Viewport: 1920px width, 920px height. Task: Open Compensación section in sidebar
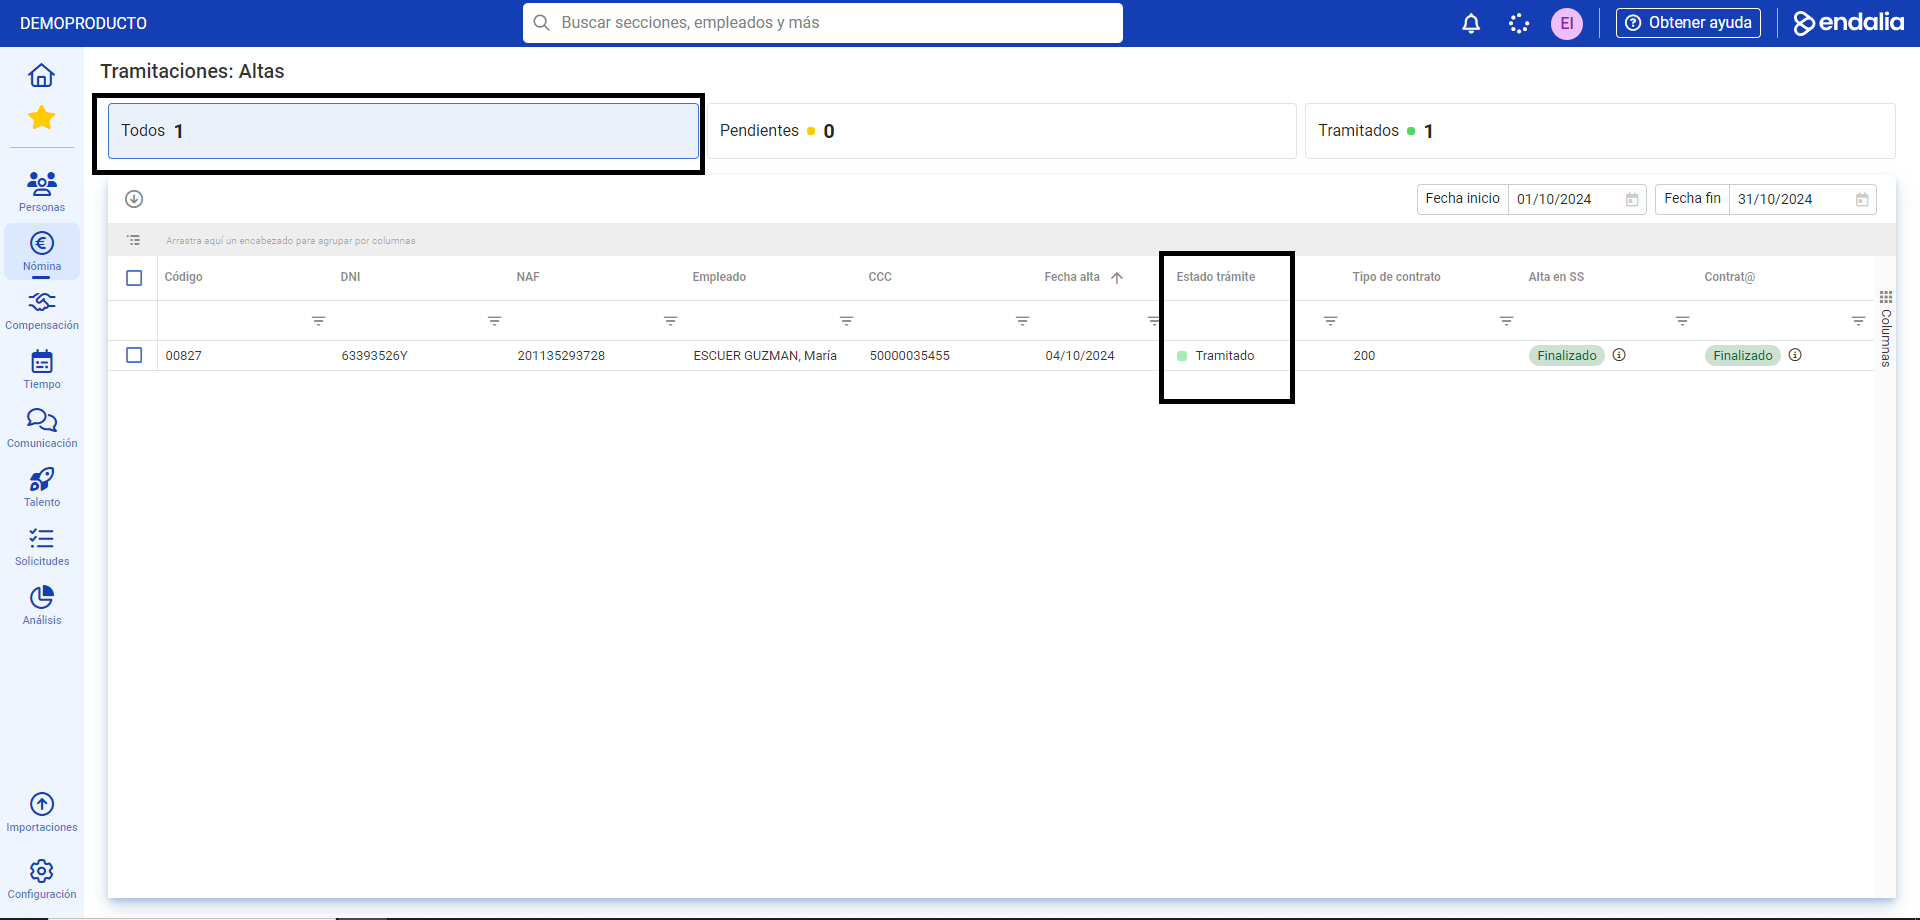pyautogui.click(x=42, y=310)
